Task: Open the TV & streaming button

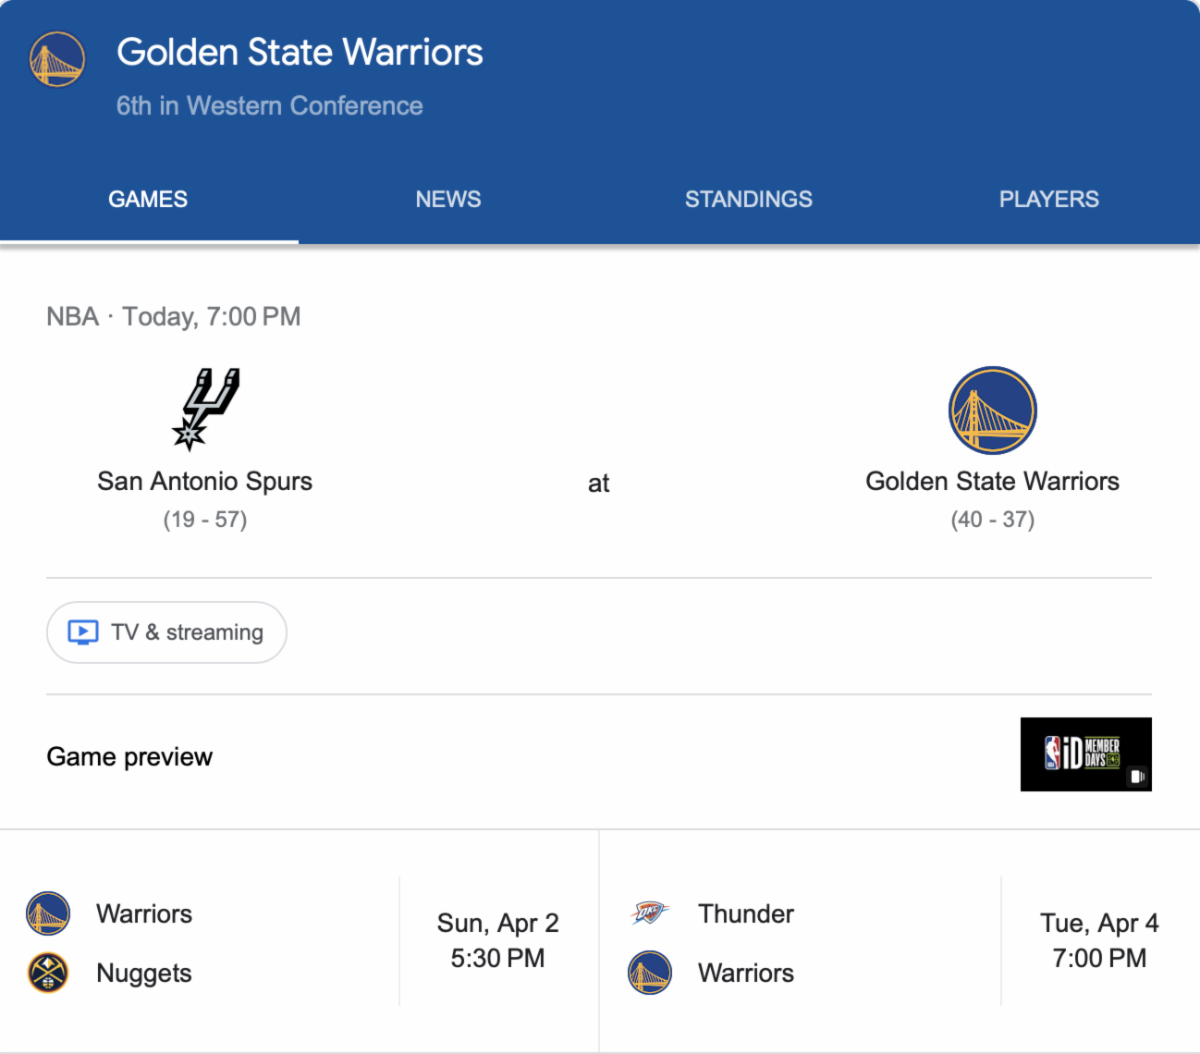Action: (167, 632)
